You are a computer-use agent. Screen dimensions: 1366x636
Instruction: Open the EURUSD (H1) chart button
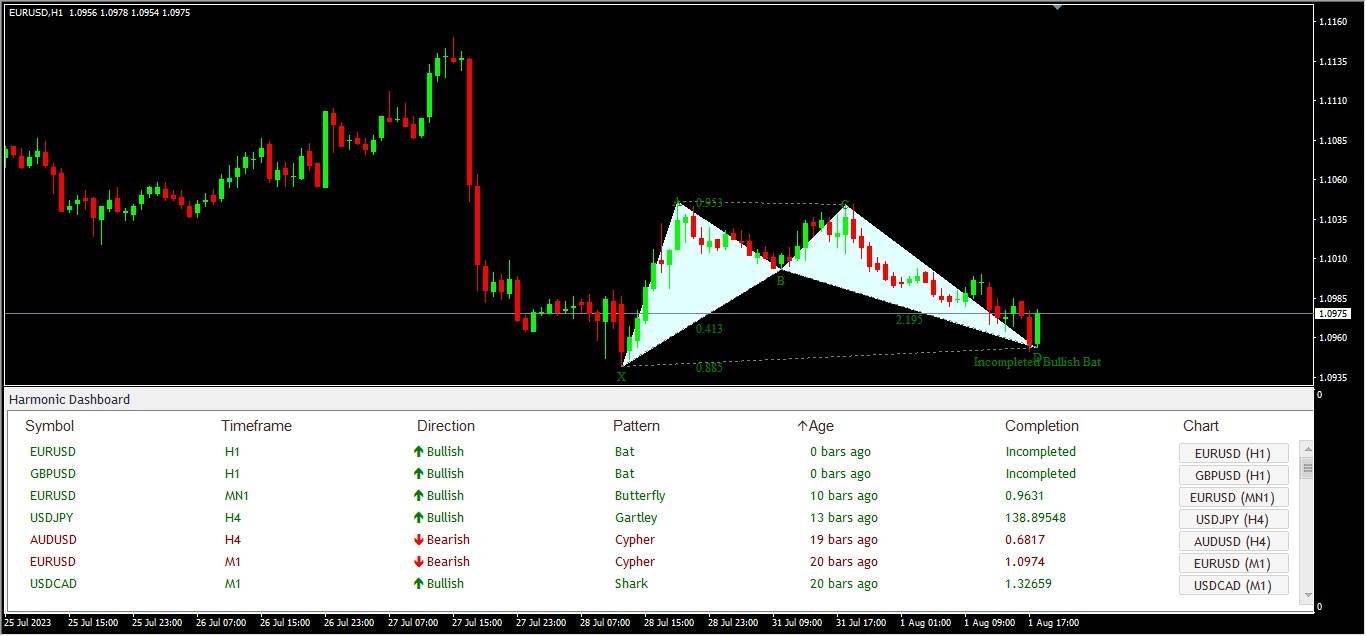[1233, 454]
